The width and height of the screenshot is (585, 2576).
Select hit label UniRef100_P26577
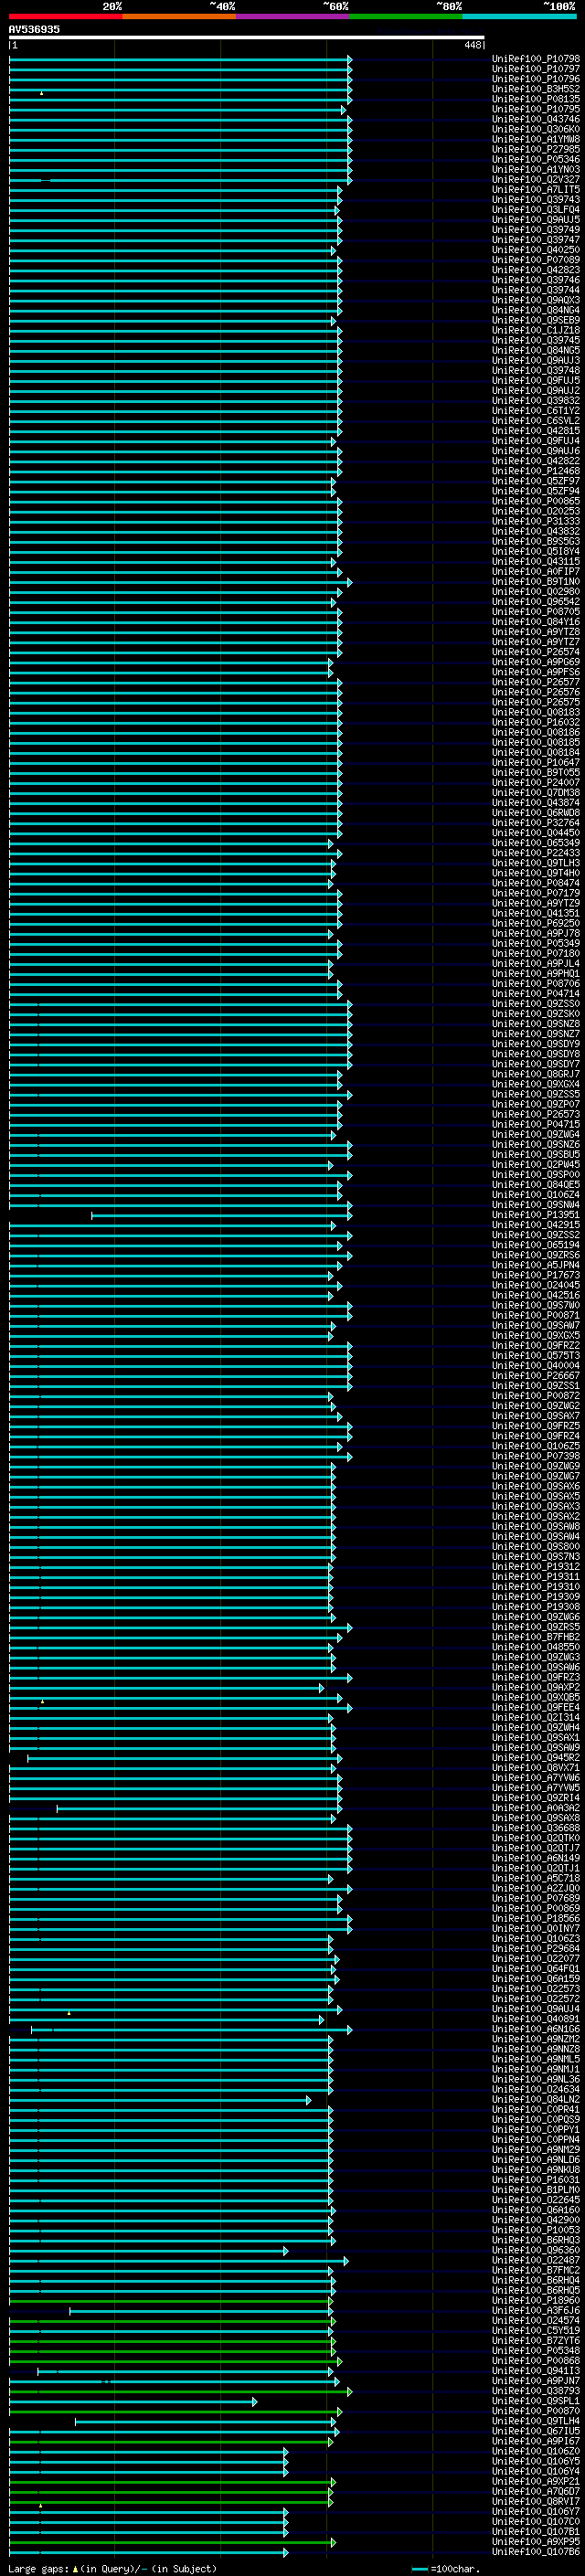pos(536,682)
